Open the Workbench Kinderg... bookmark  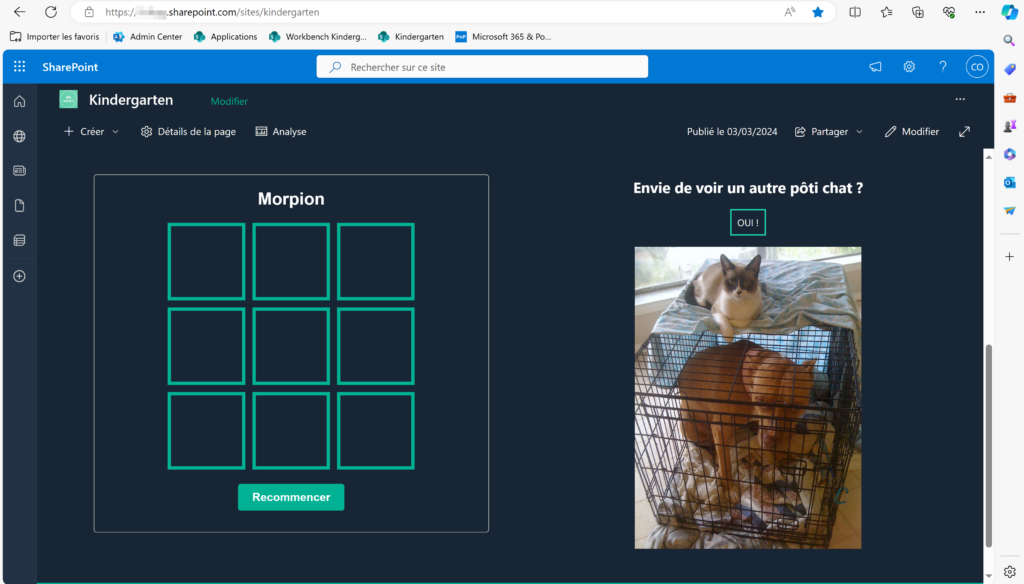[318, 37]
